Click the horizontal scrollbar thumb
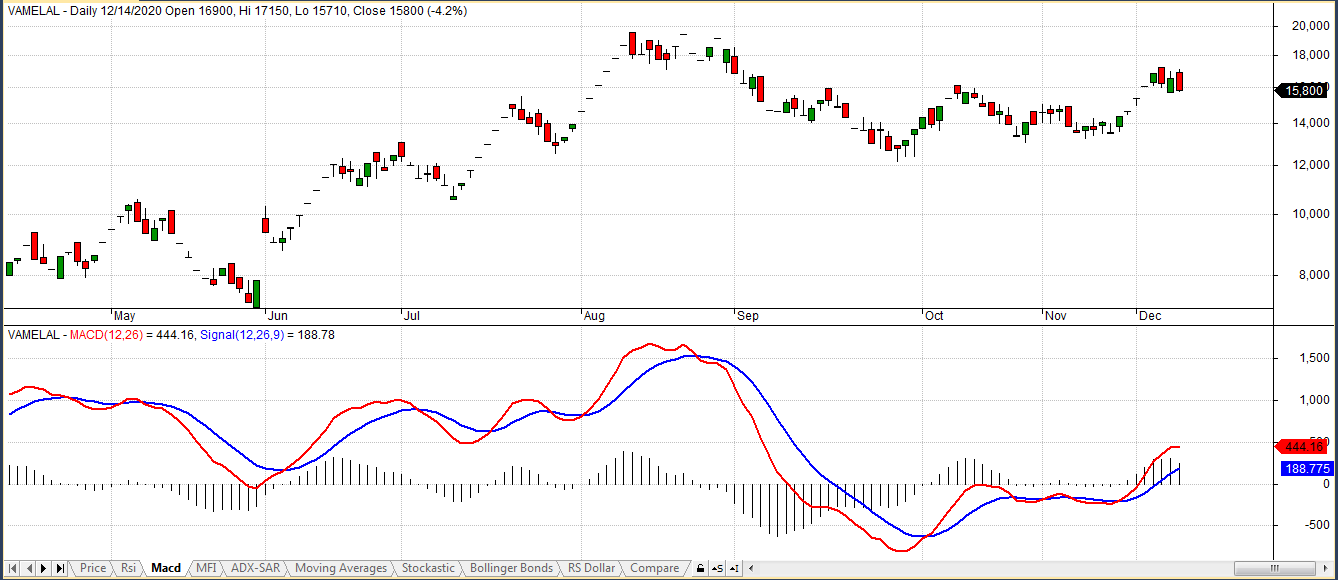 pos(1275,568)
